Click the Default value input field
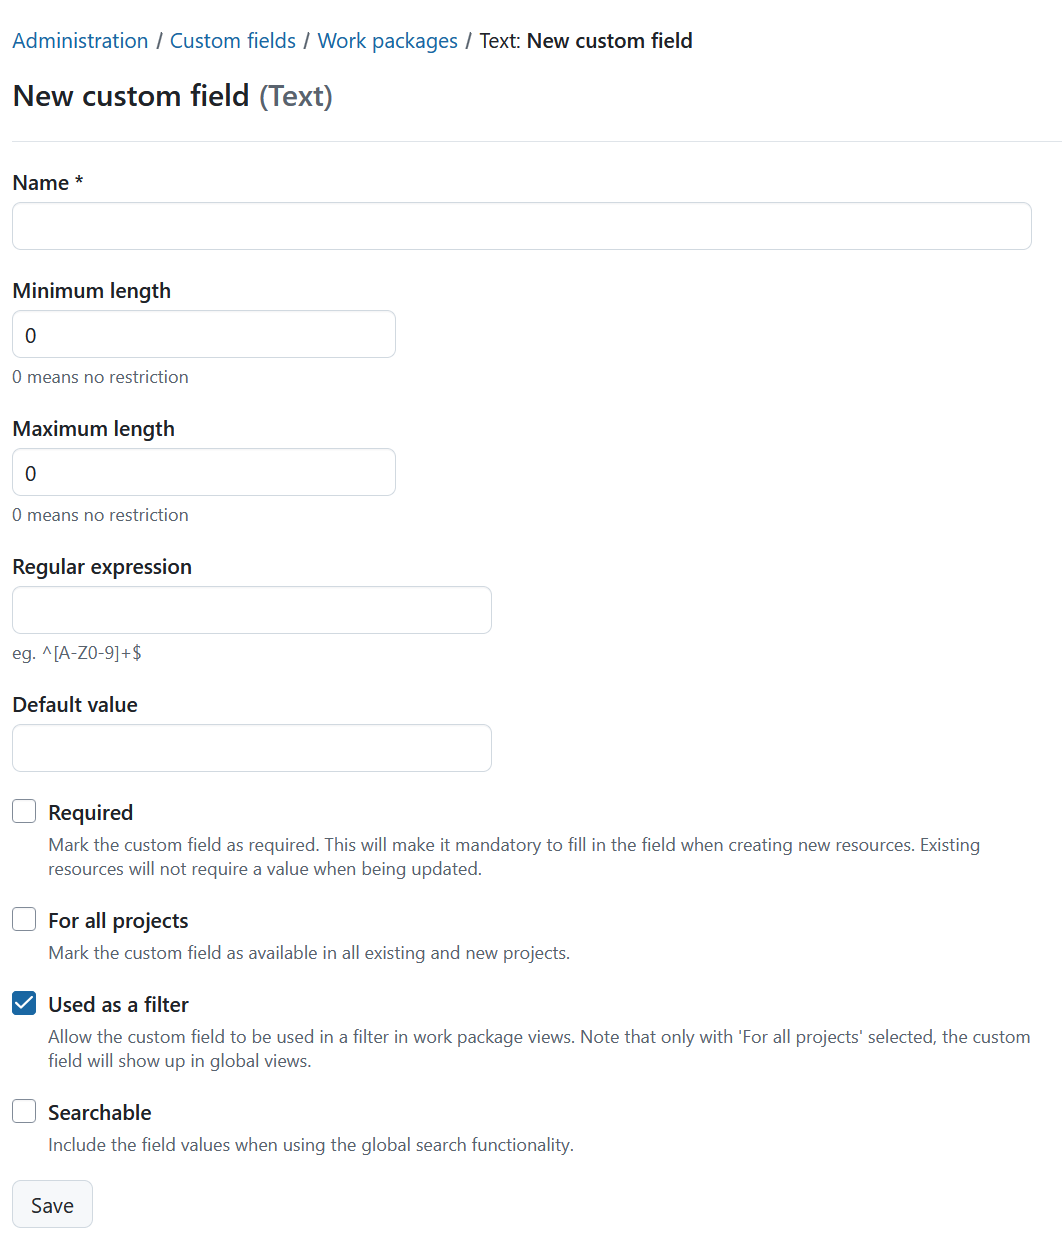This screenshot has width=1062, height=1255. click(251, 748)
